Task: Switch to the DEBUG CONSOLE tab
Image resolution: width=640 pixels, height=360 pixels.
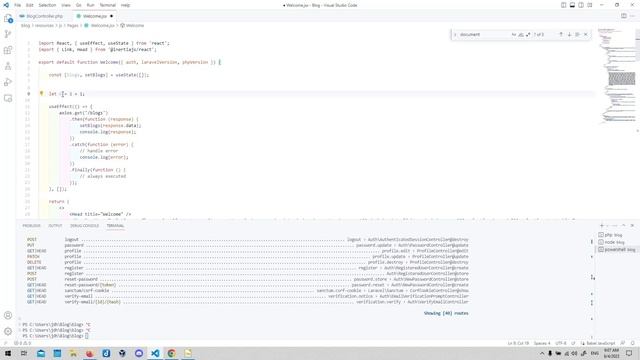Action: (x=84, y=225)
